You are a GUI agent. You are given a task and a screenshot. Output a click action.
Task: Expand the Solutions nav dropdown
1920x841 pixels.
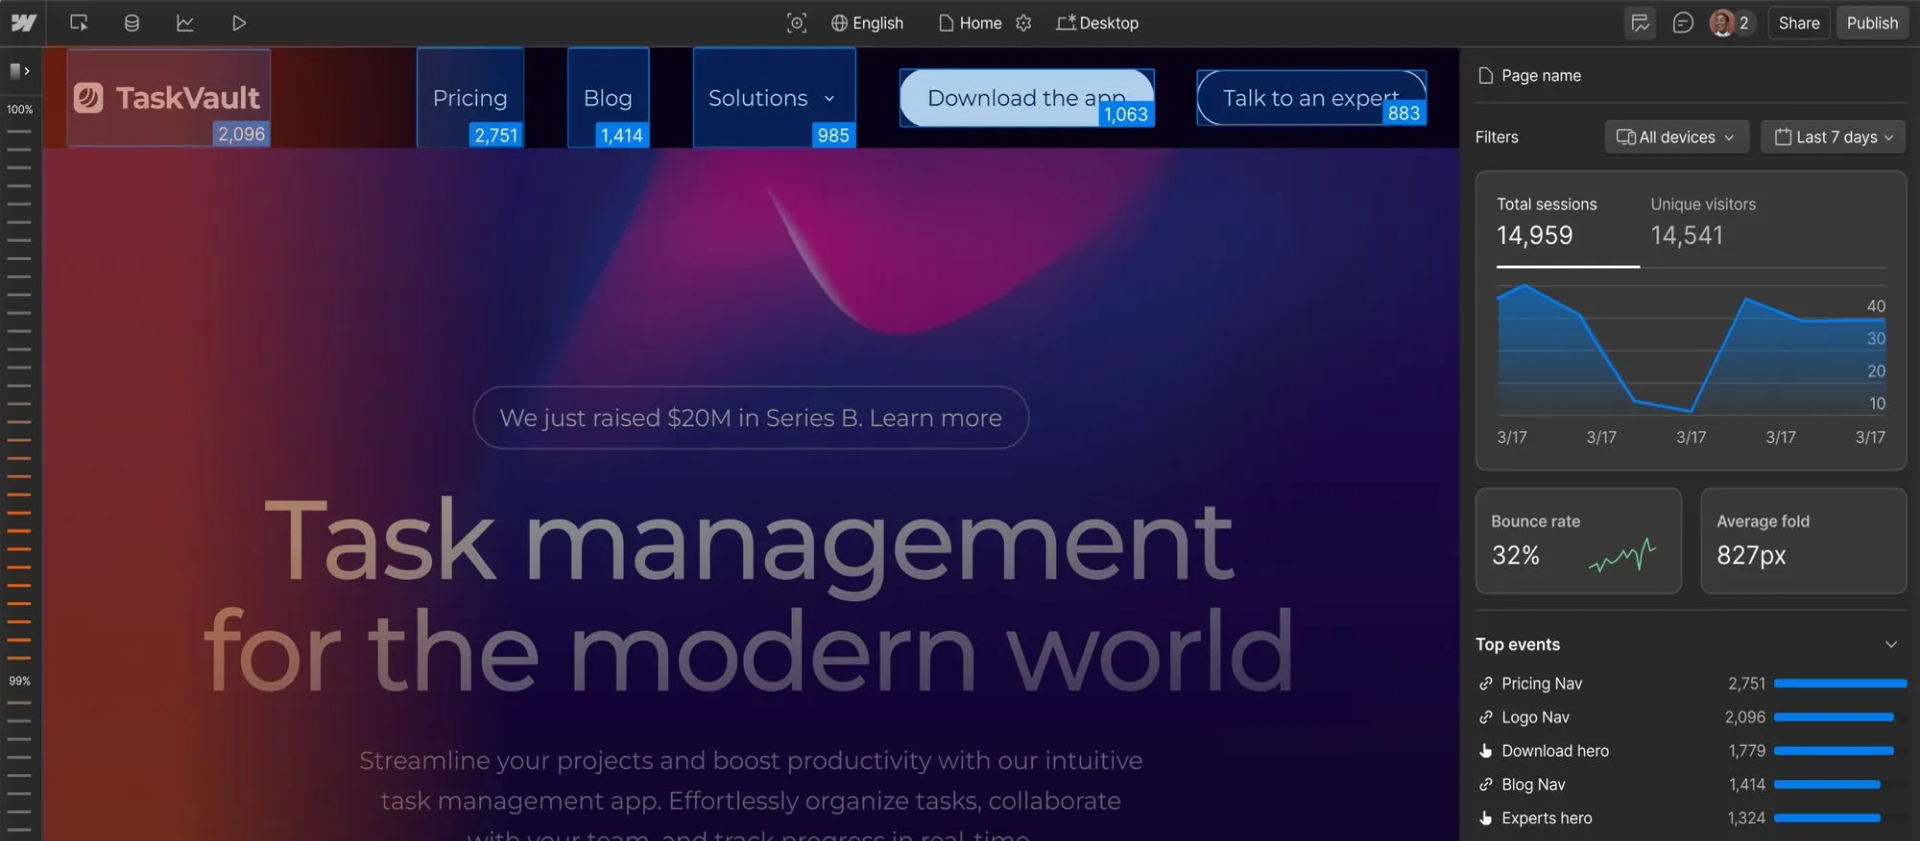click(773, 98)
